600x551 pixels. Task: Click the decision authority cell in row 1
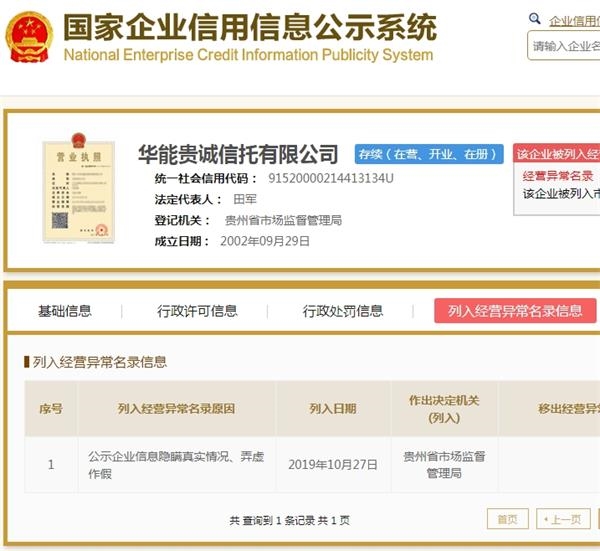click(x=444, y=465)
